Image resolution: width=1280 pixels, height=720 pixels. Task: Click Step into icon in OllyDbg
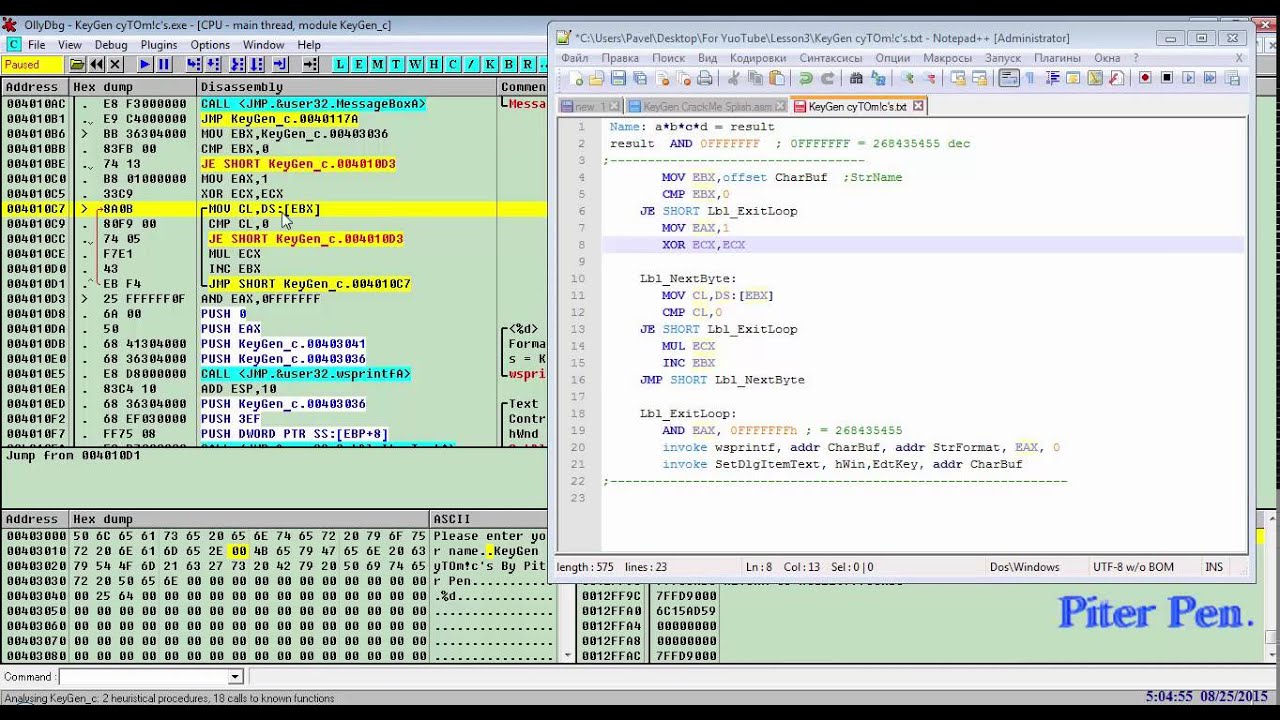tap(194, 64)
